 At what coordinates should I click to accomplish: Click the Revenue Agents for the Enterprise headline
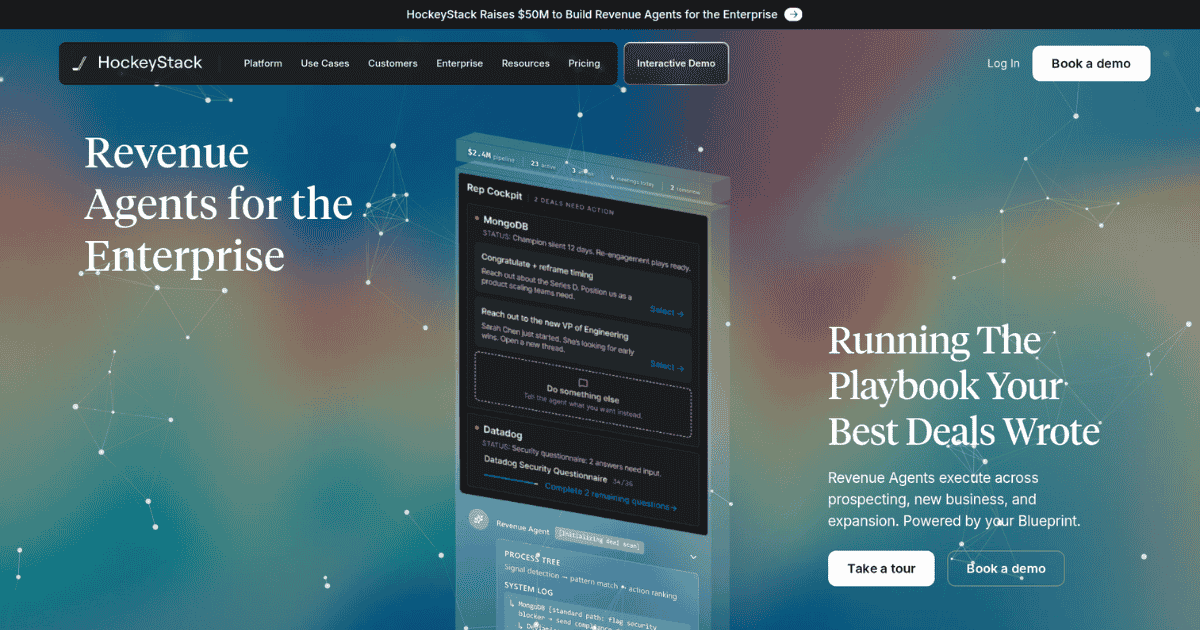[218, 204]
